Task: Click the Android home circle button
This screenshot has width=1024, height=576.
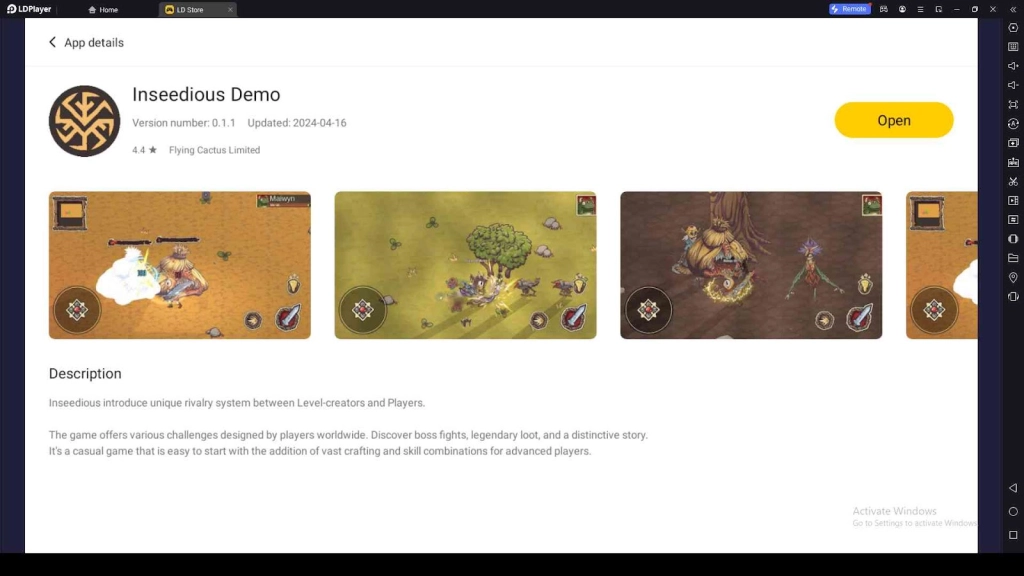Action: point(1013,511)
